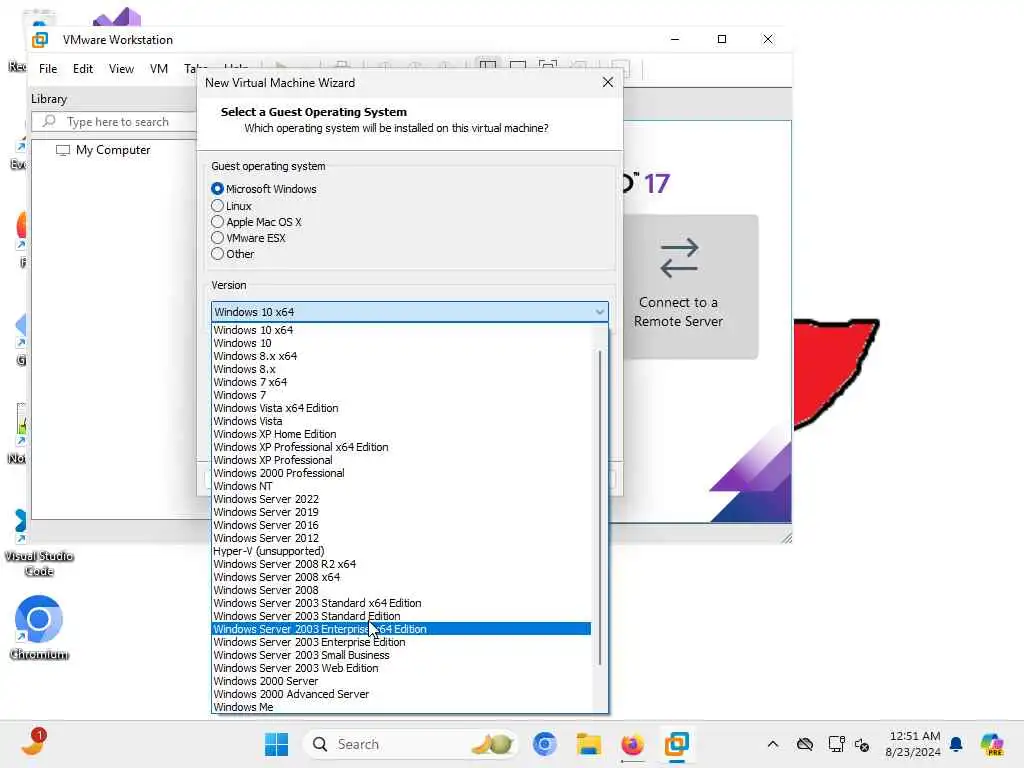
Task: Choose Windows Vista x64 Edition
Action: 402,408
